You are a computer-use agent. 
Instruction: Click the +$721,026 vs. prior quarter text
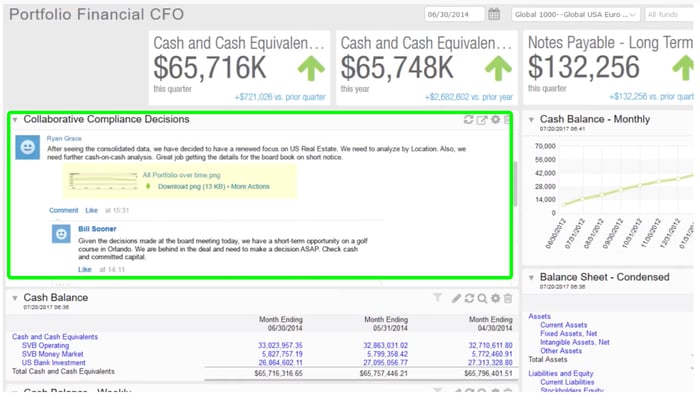pyautogui.click(x=280, y=97)
